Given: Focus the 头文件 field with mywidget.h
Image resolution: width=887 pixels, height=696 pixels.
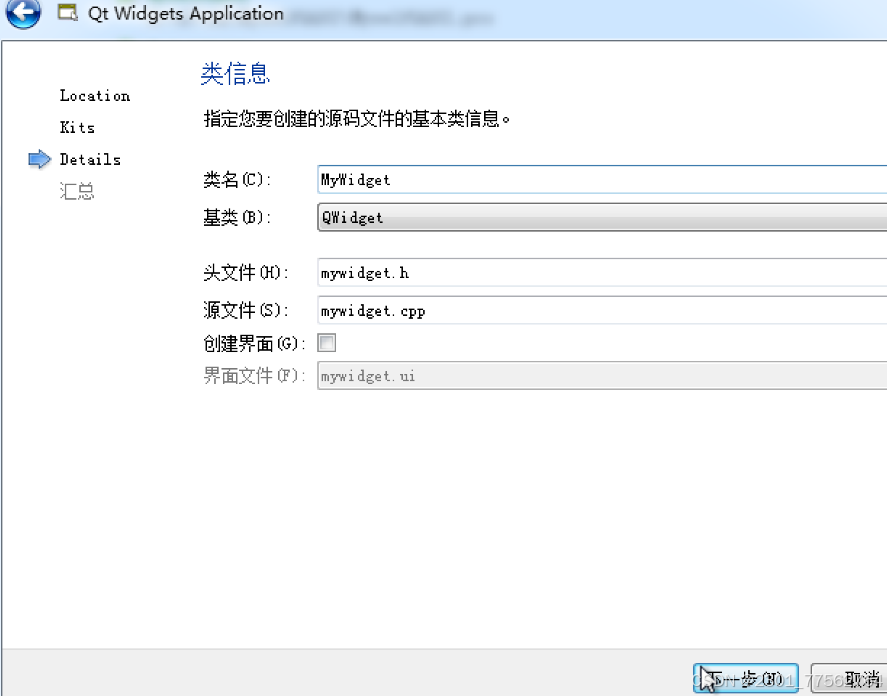Looking at the screenshot, I should tap(602, 273).
